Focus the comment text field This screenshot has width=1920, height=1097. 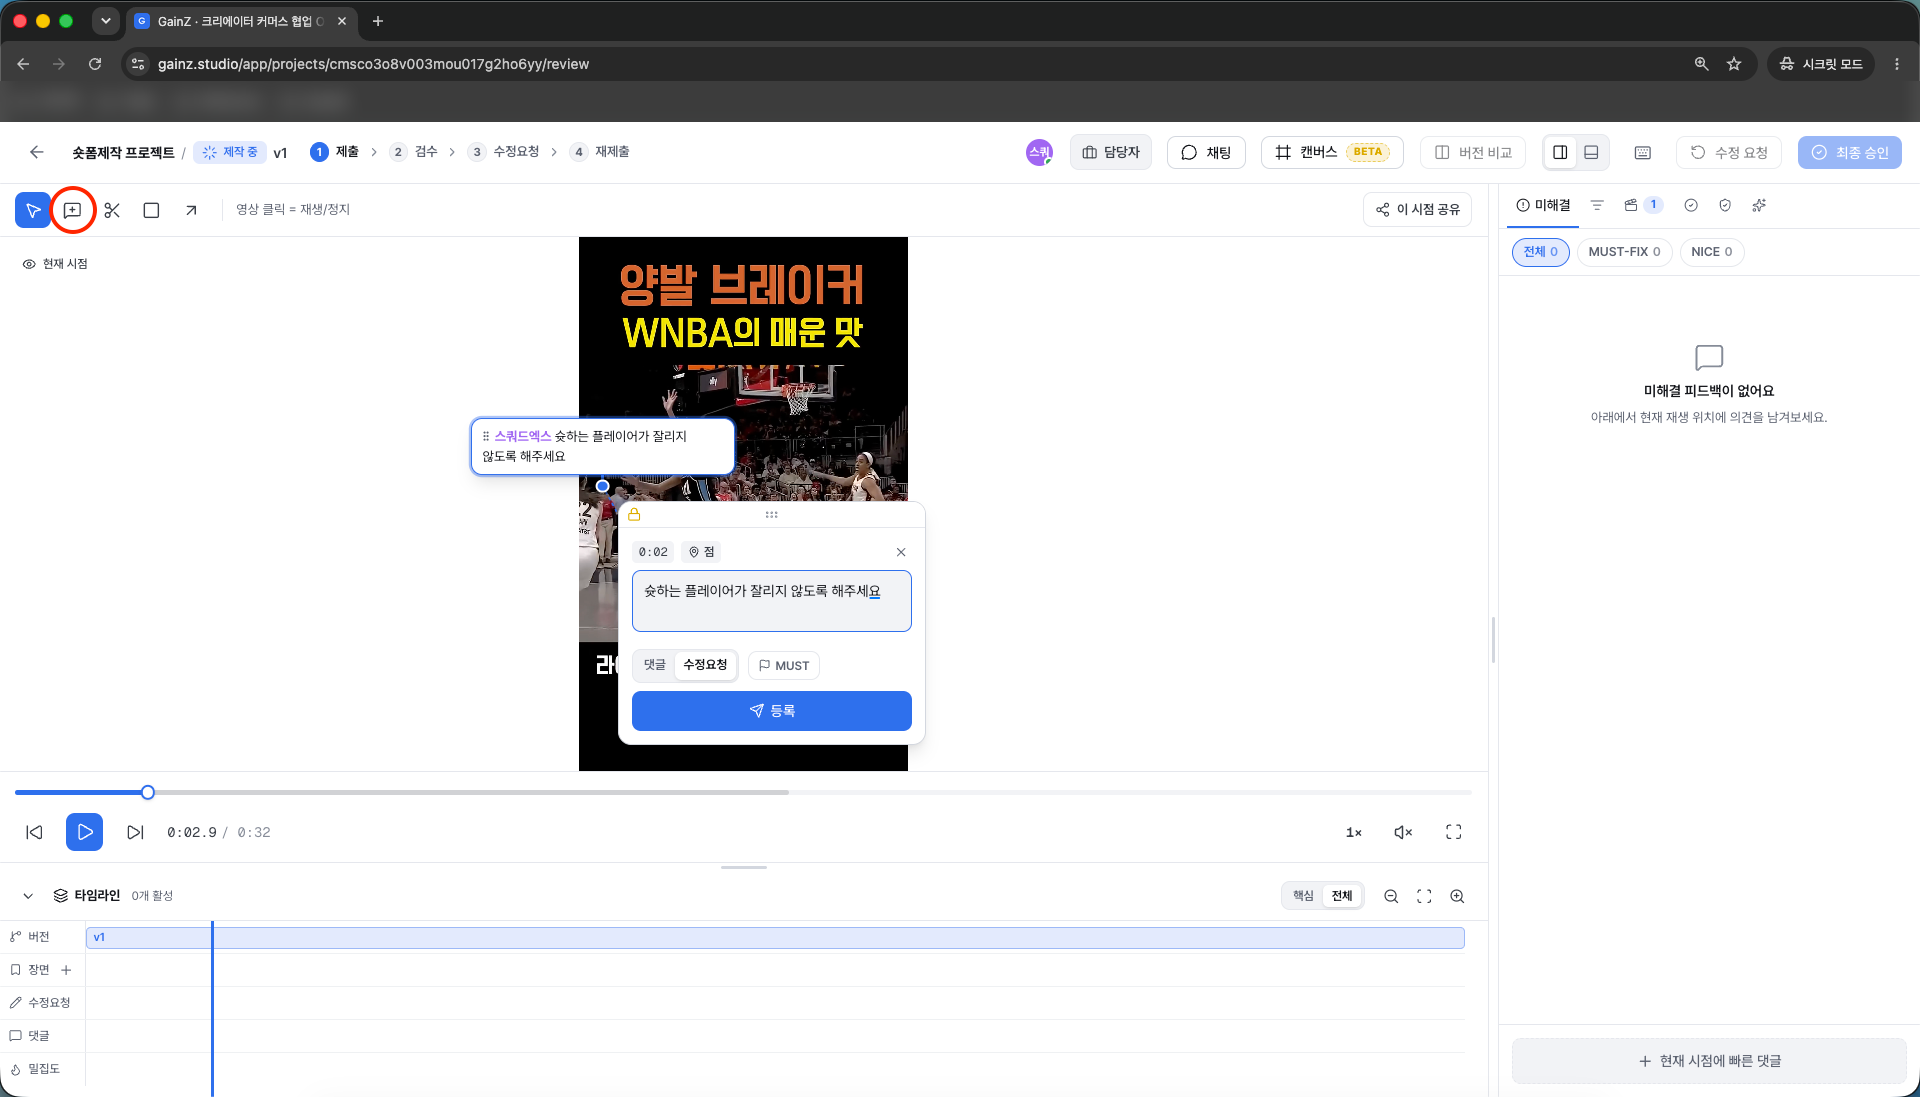[772, 601]
